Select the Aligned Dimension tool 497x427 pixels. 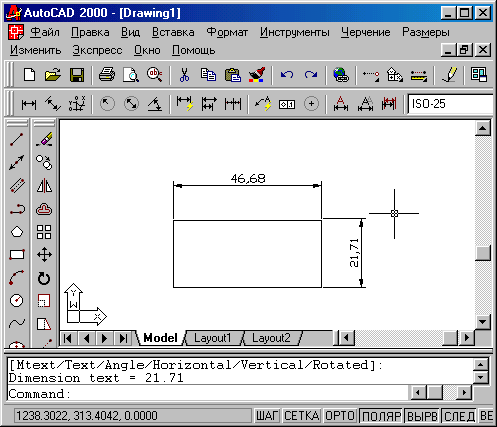tap(53, 104)
